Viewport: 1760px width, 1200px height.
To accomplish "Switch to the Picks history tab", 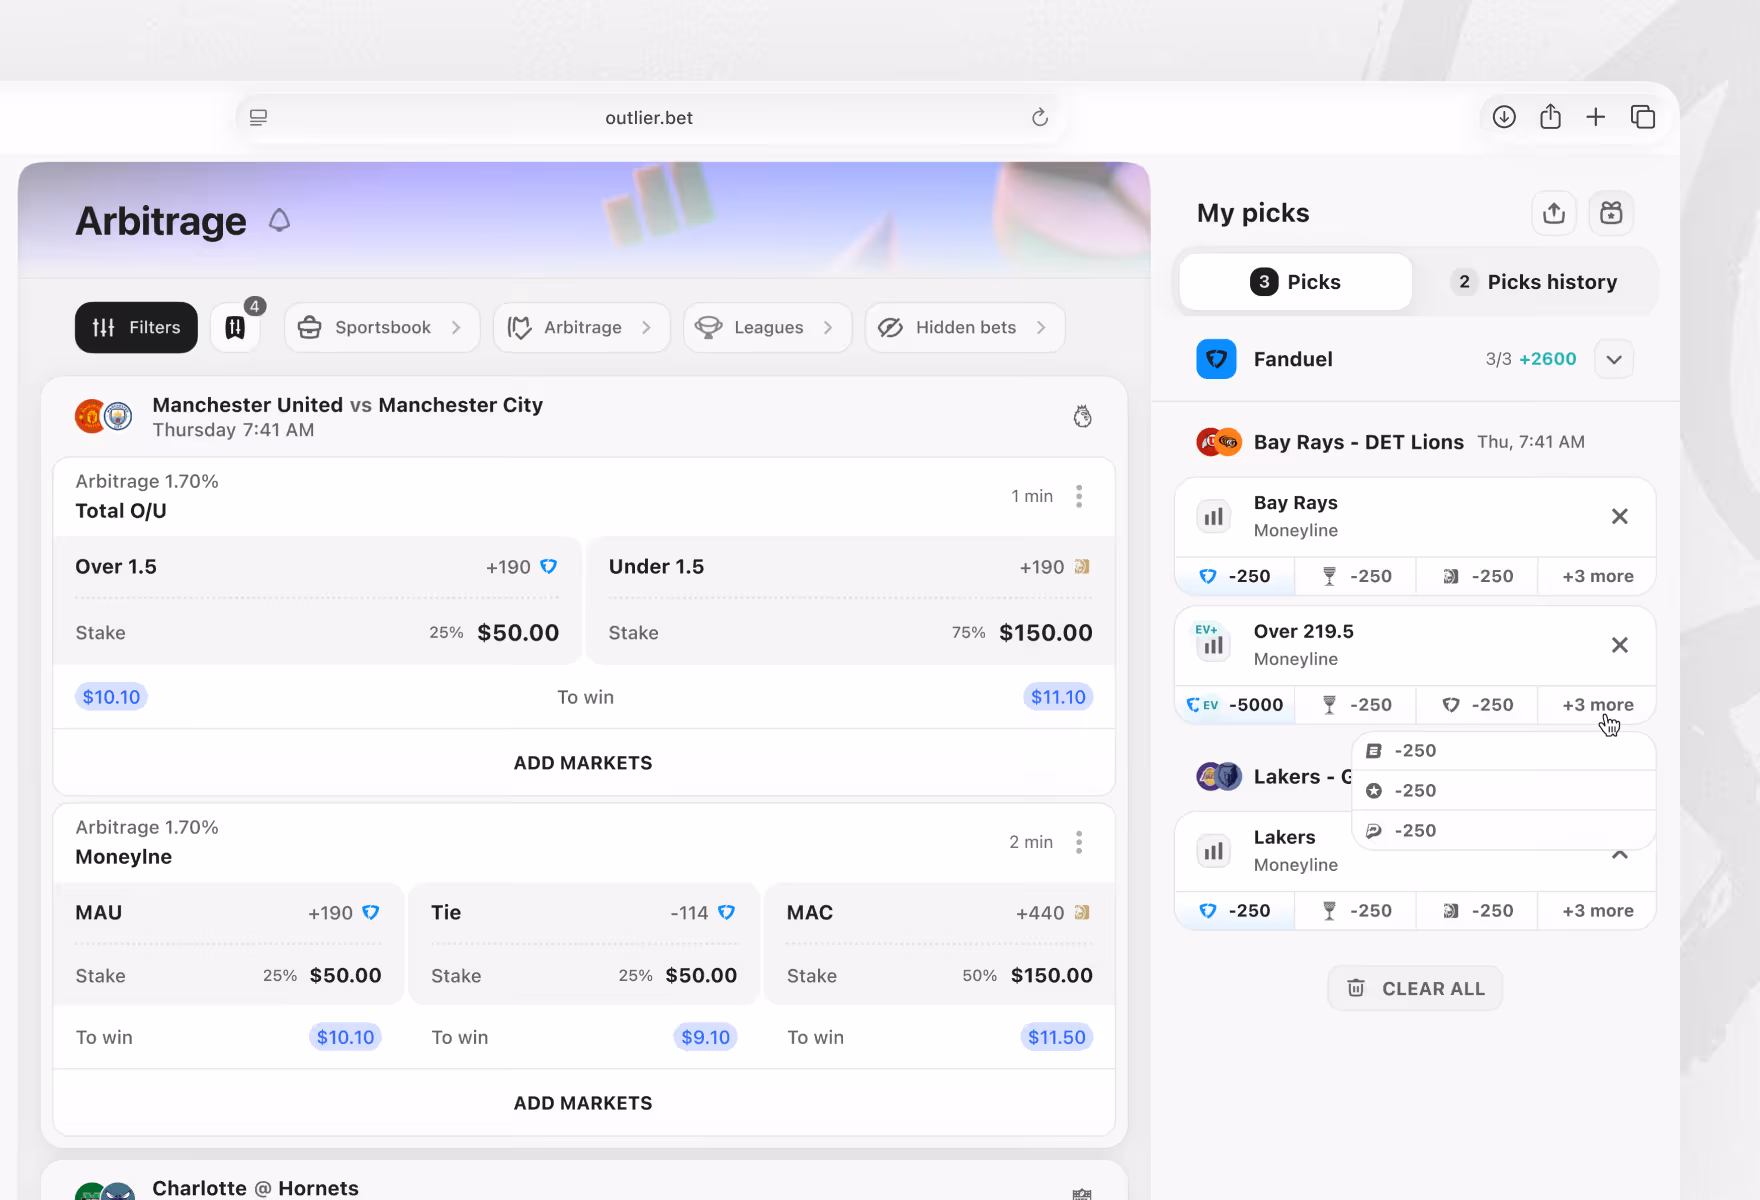I will pos(1534,282).
